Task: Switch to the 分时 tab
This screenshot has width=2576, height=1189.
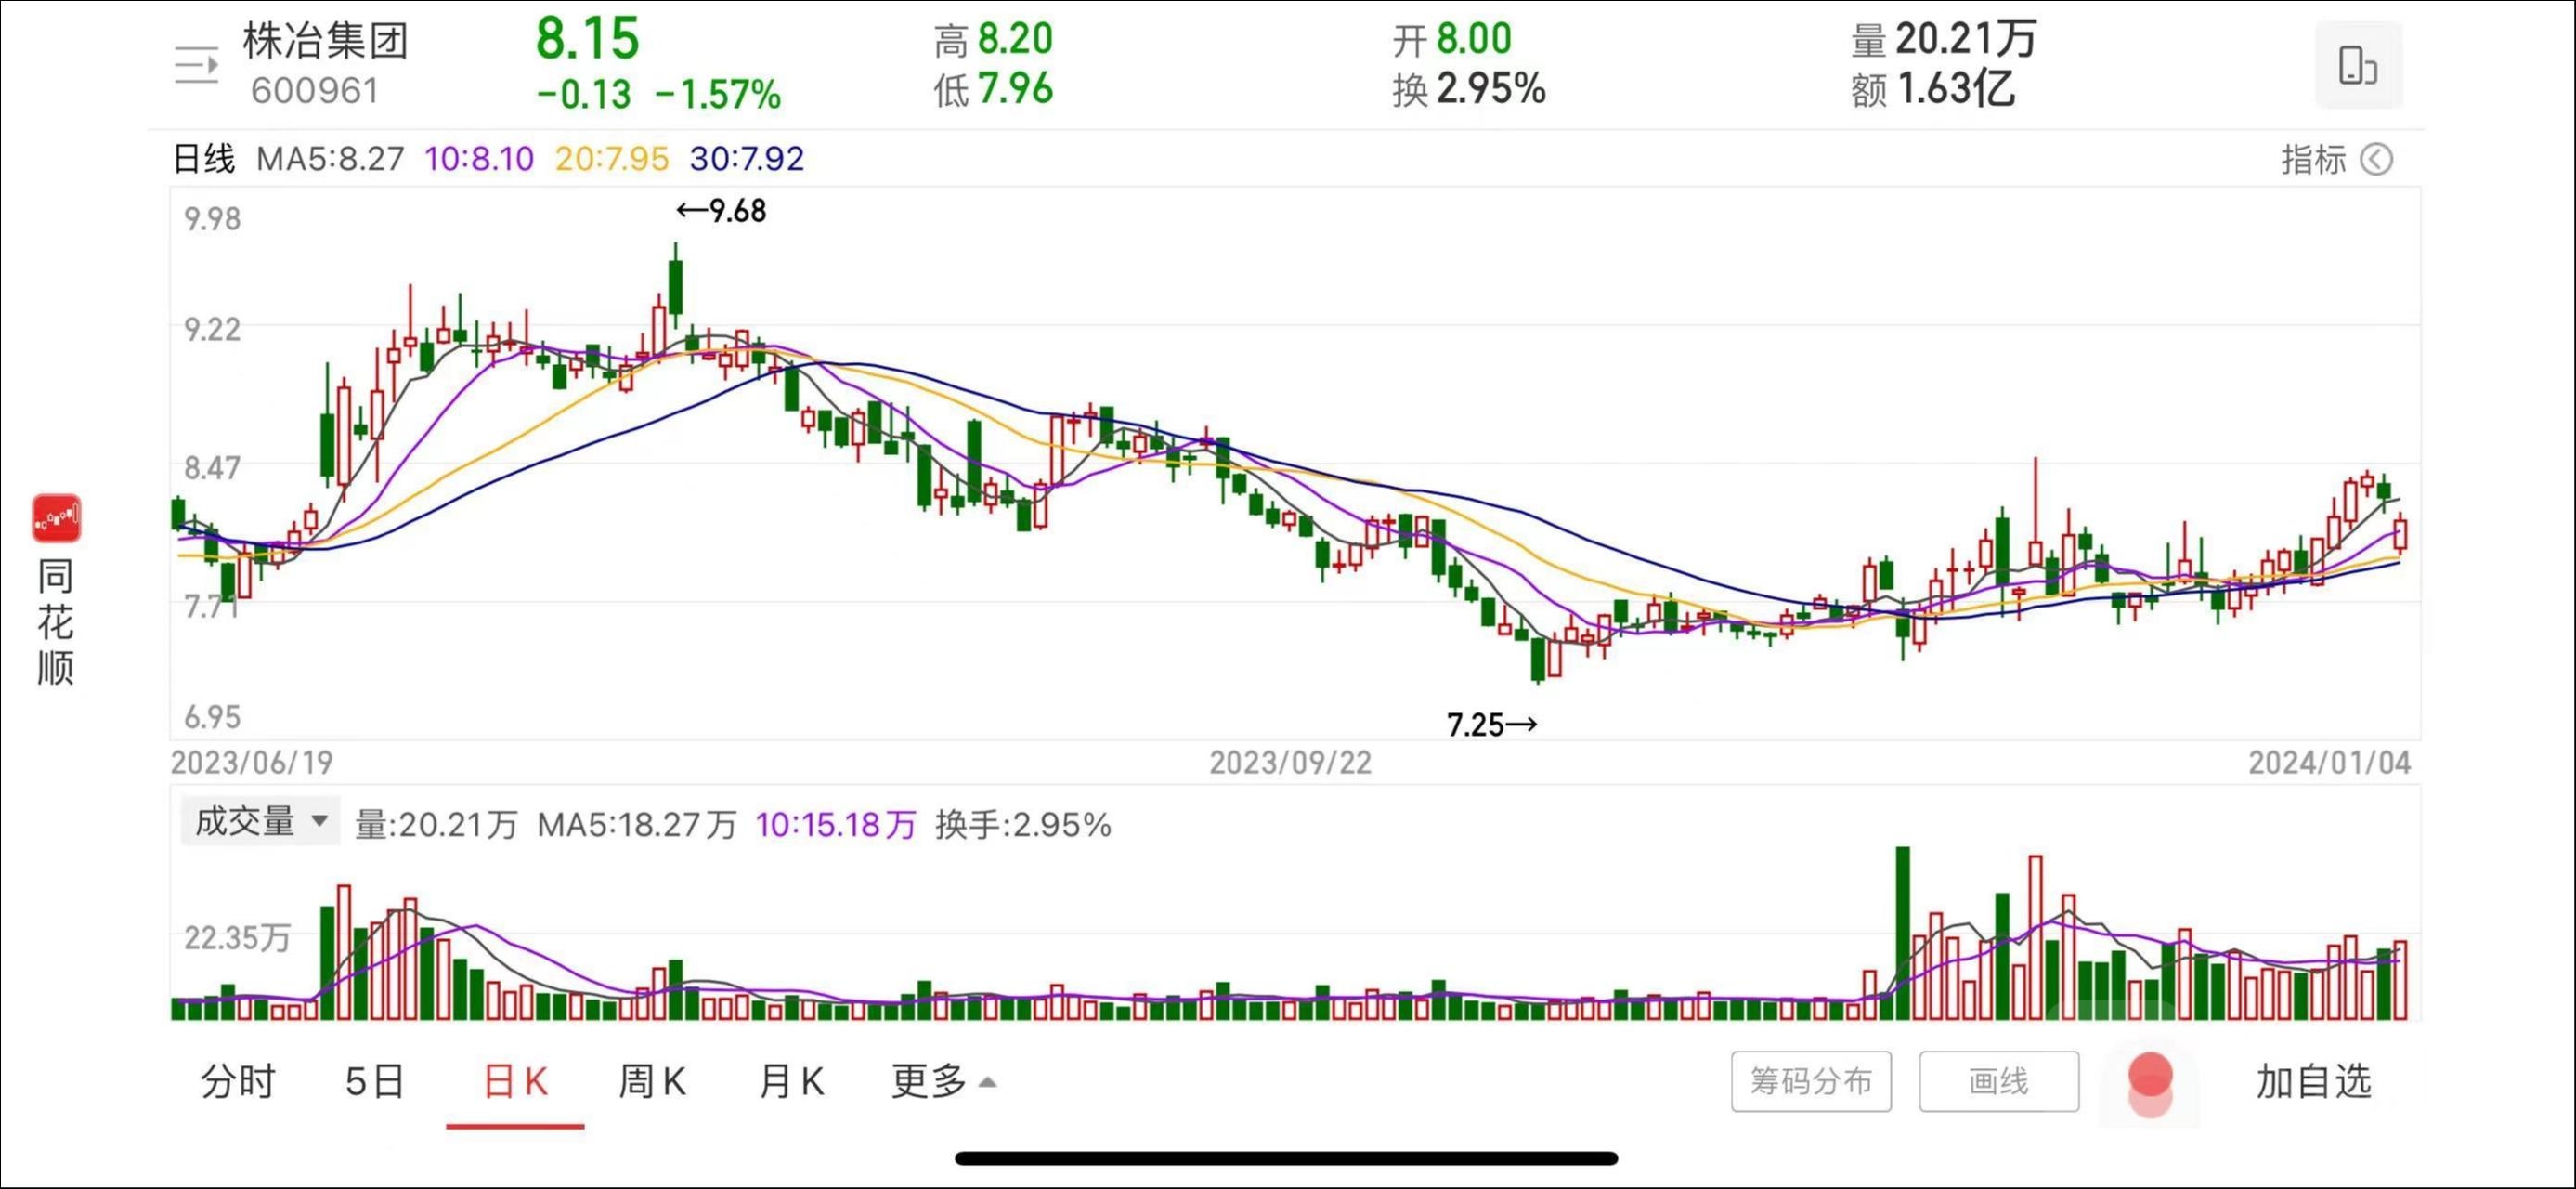Action: tap(237, 1081)
